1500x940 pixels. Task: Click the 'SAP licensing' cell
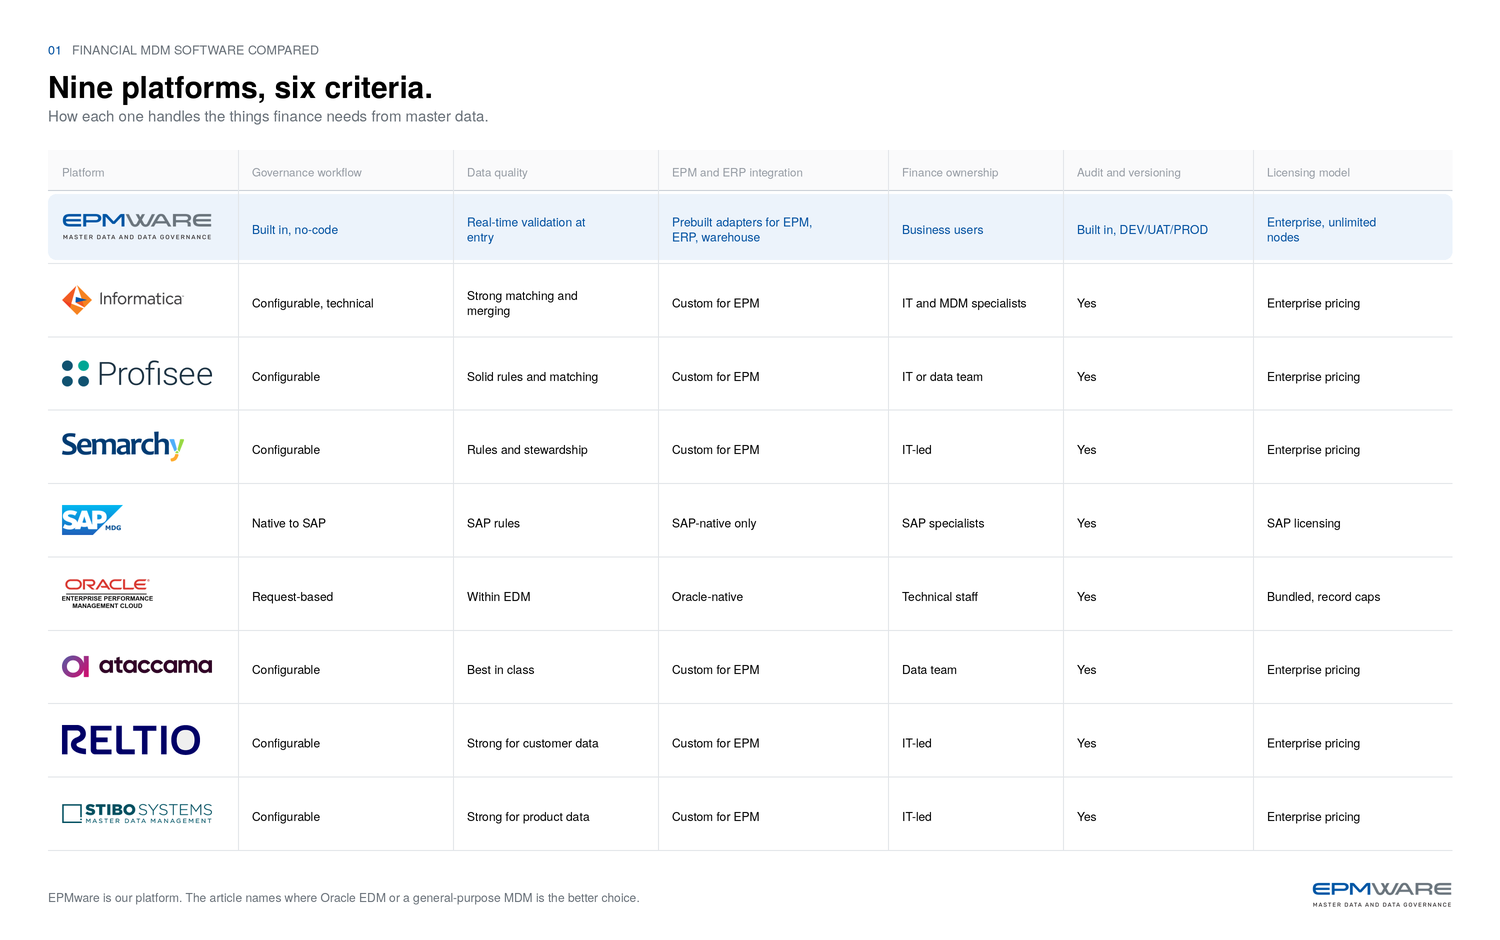pyautogui.click(x=1303, y=523)
